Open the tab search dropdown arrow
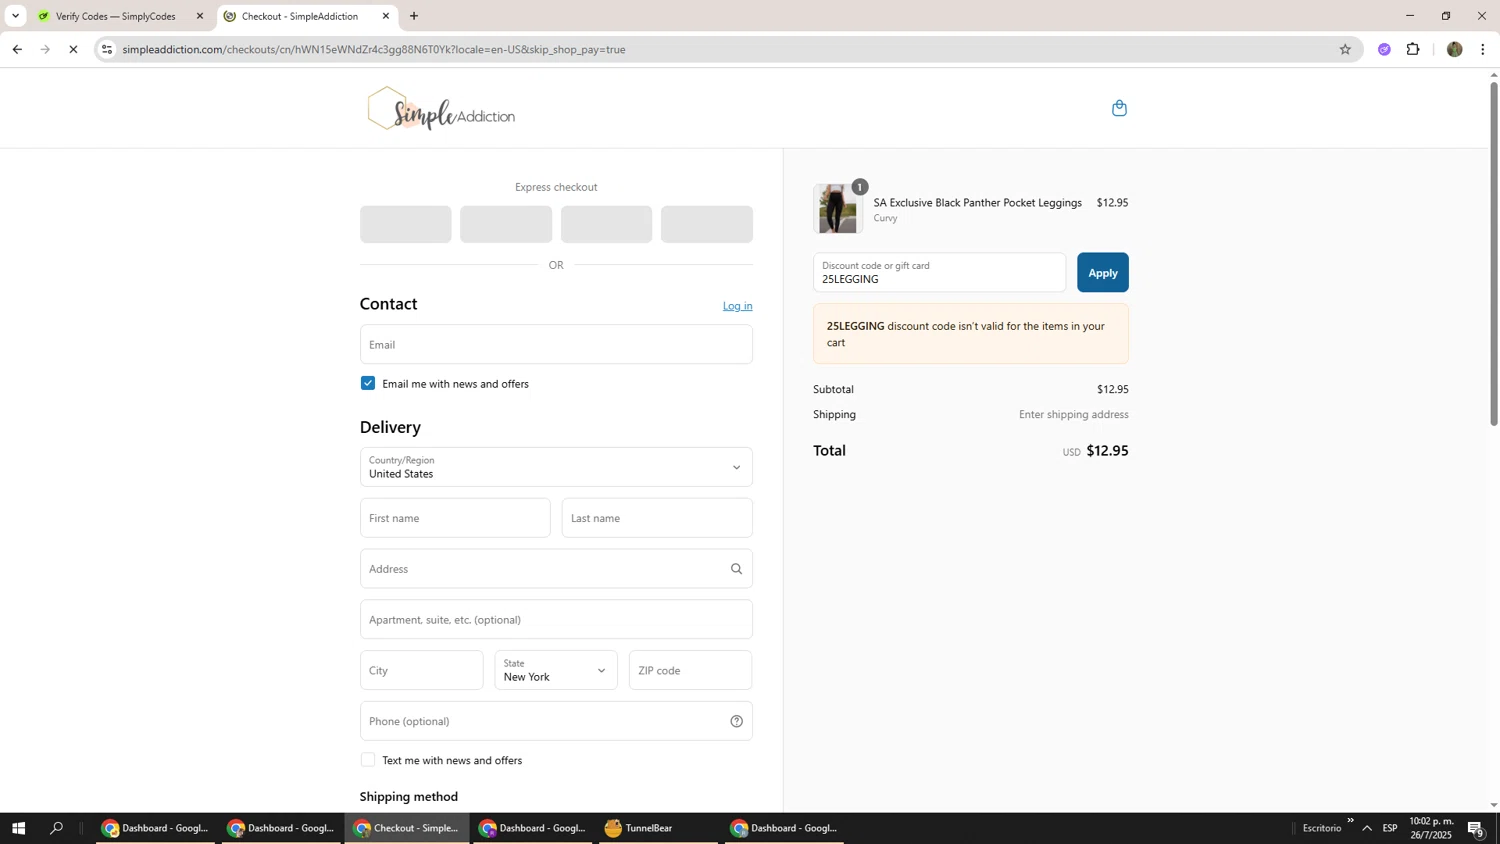This screenshot has width=1500, height=844. (x=15, y=16)
